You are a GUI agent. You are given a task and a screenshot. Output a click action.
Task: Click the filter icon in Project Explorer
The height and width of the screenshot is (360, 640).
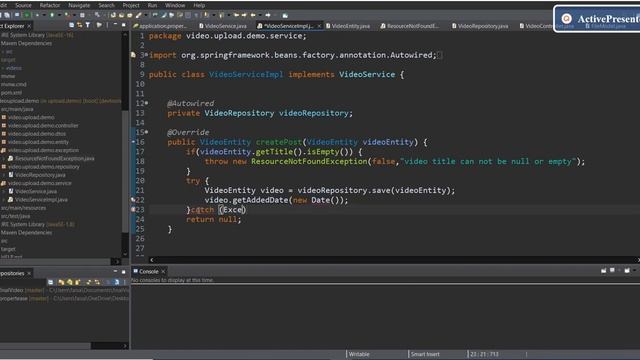point(88,25)
